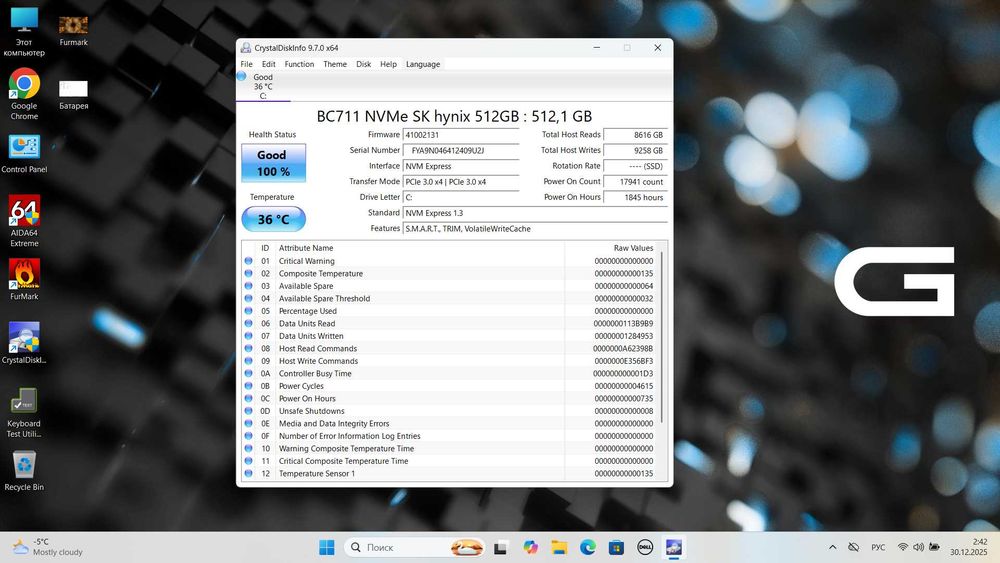Select the Critical Warning attribute row
This screenshot has height=563, width=1000.
450,261
